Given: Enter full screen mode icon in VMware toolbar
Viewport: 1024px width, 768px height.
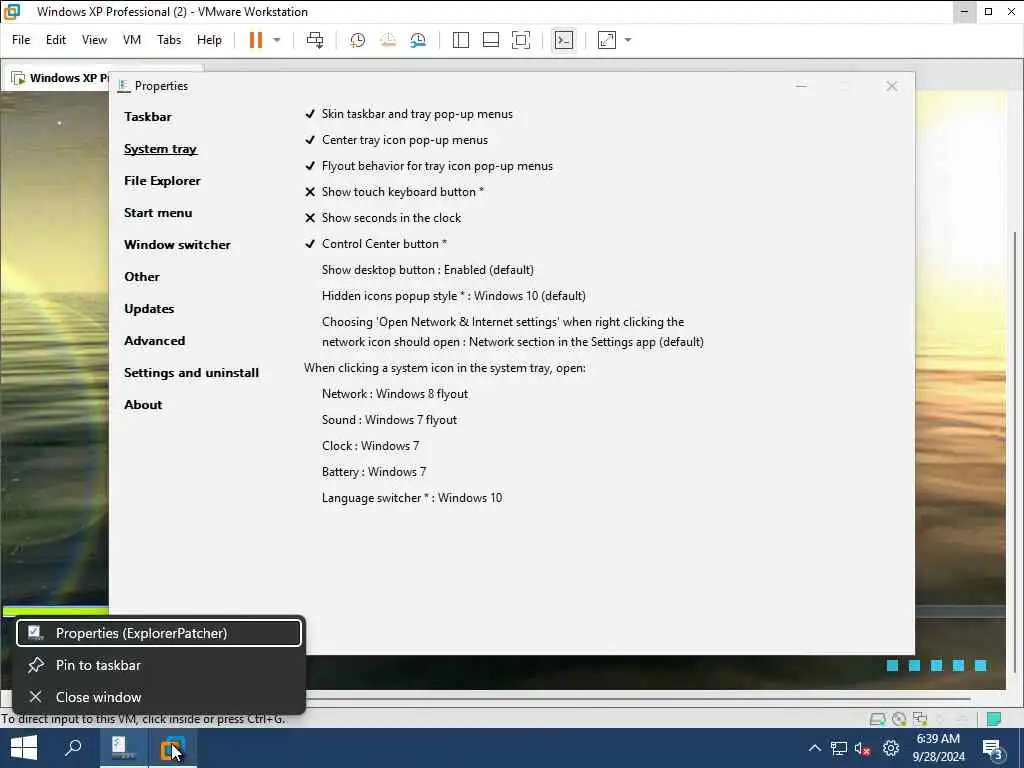Looking at the screenshot, I should 520,40.
